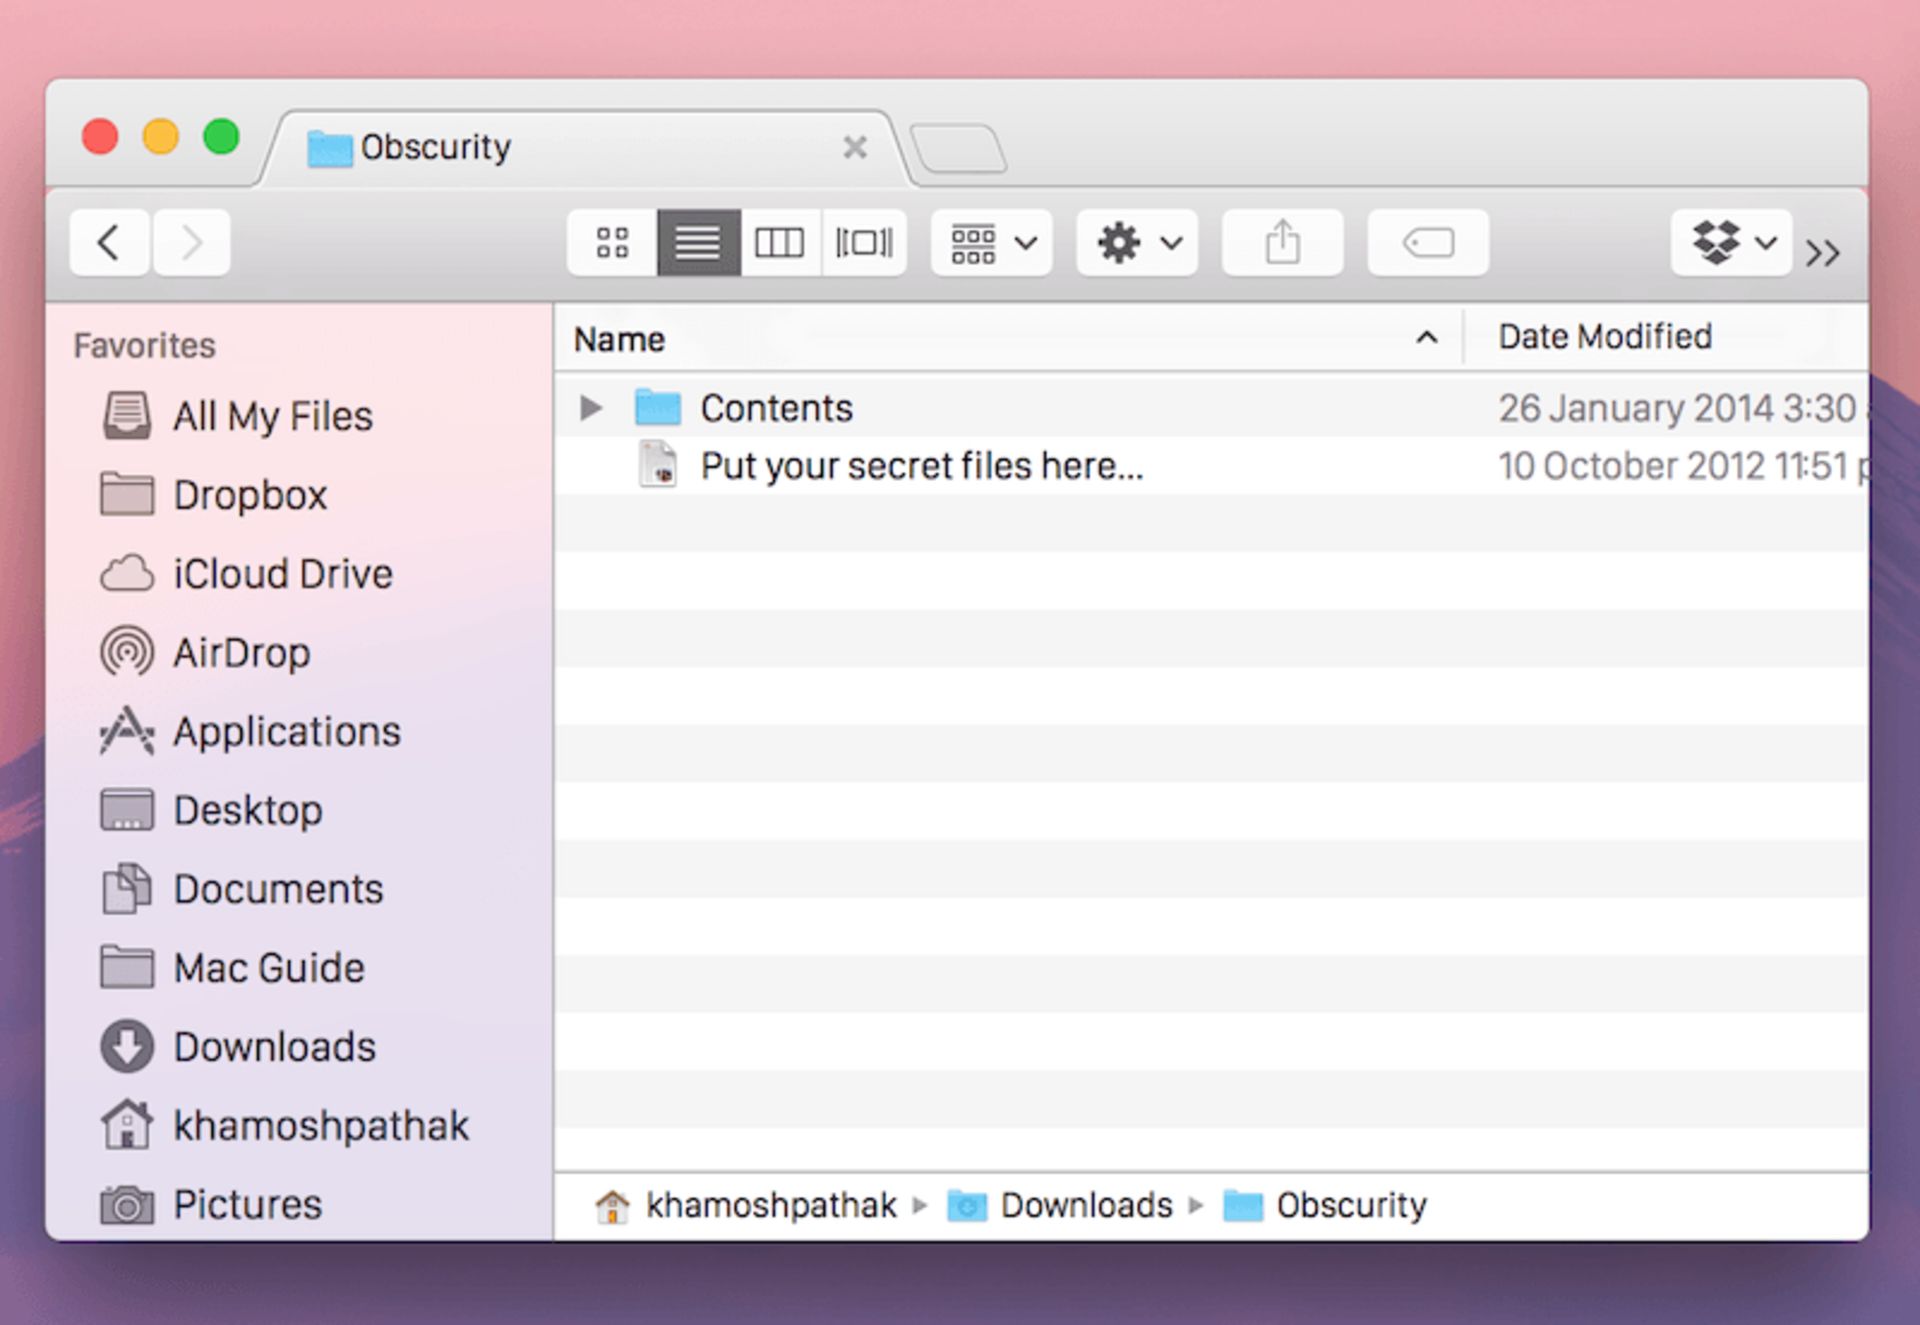
Task: Click the Applications sidebar icon
Action: pos(127,731)
